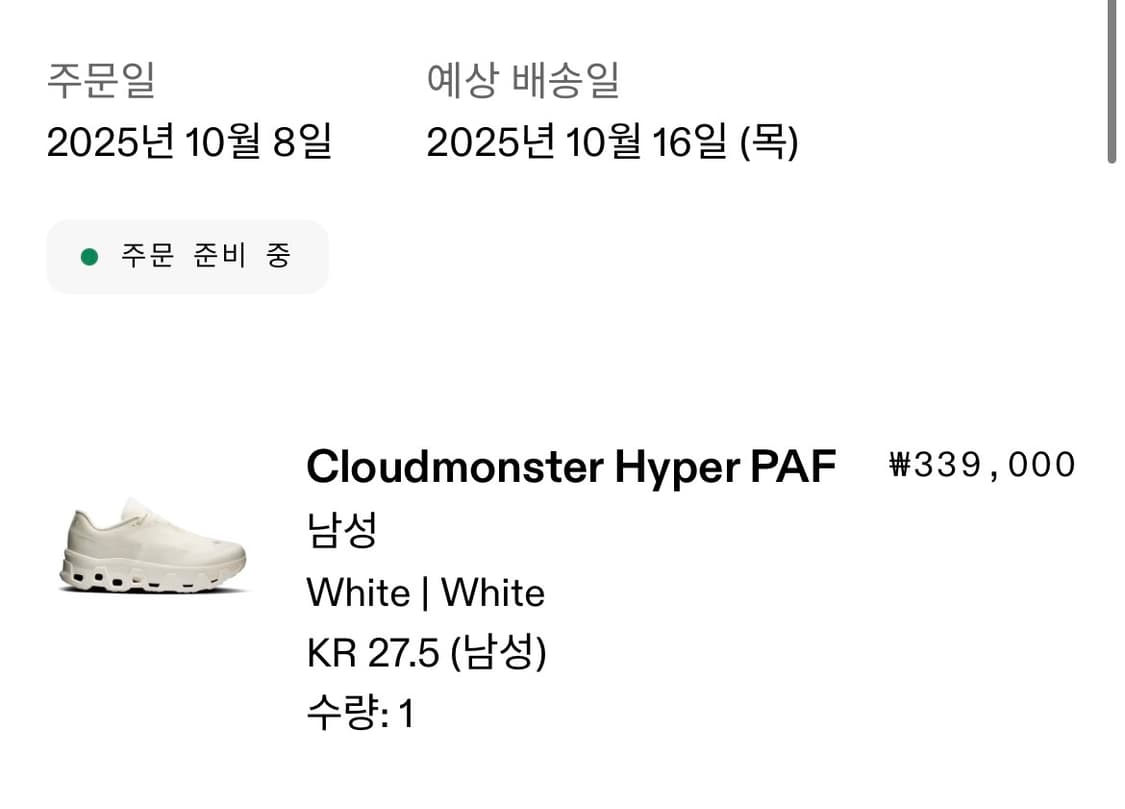This screenshot has width=1125, height=809.
Task: Click the White | White color text
Action: coord(425,593)
